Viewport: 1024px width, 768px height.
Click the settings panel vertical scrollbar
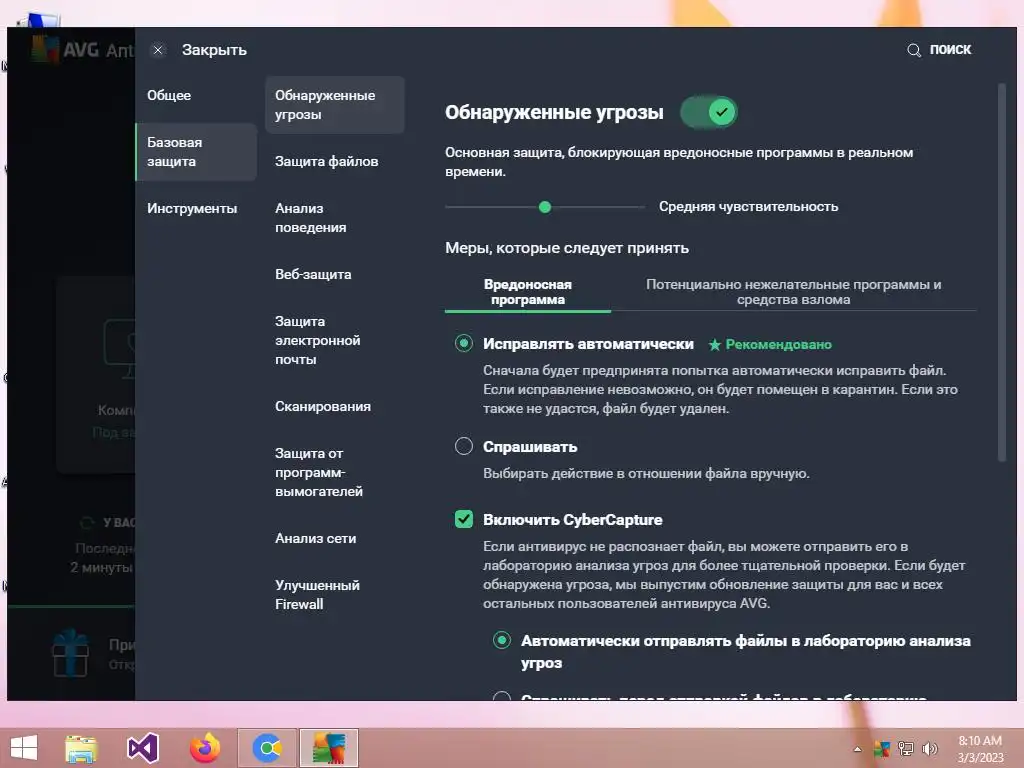point(1002,272)
